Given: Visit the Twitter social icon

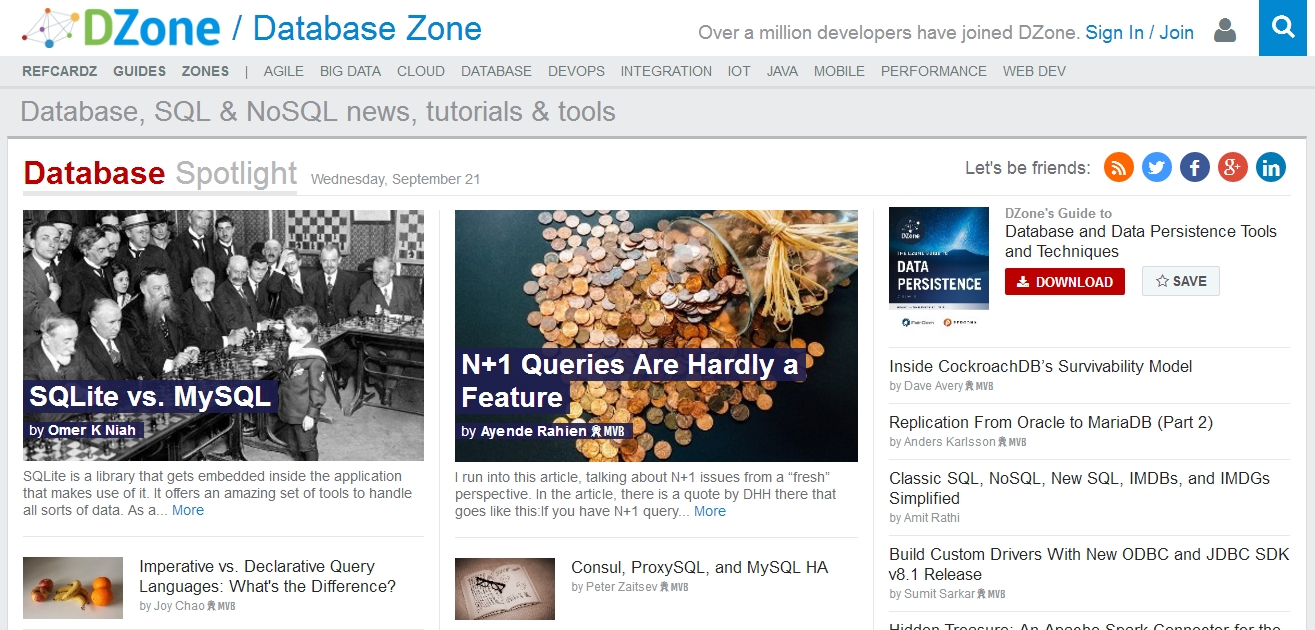Looking at the screenshot, I should point(1157,167).
